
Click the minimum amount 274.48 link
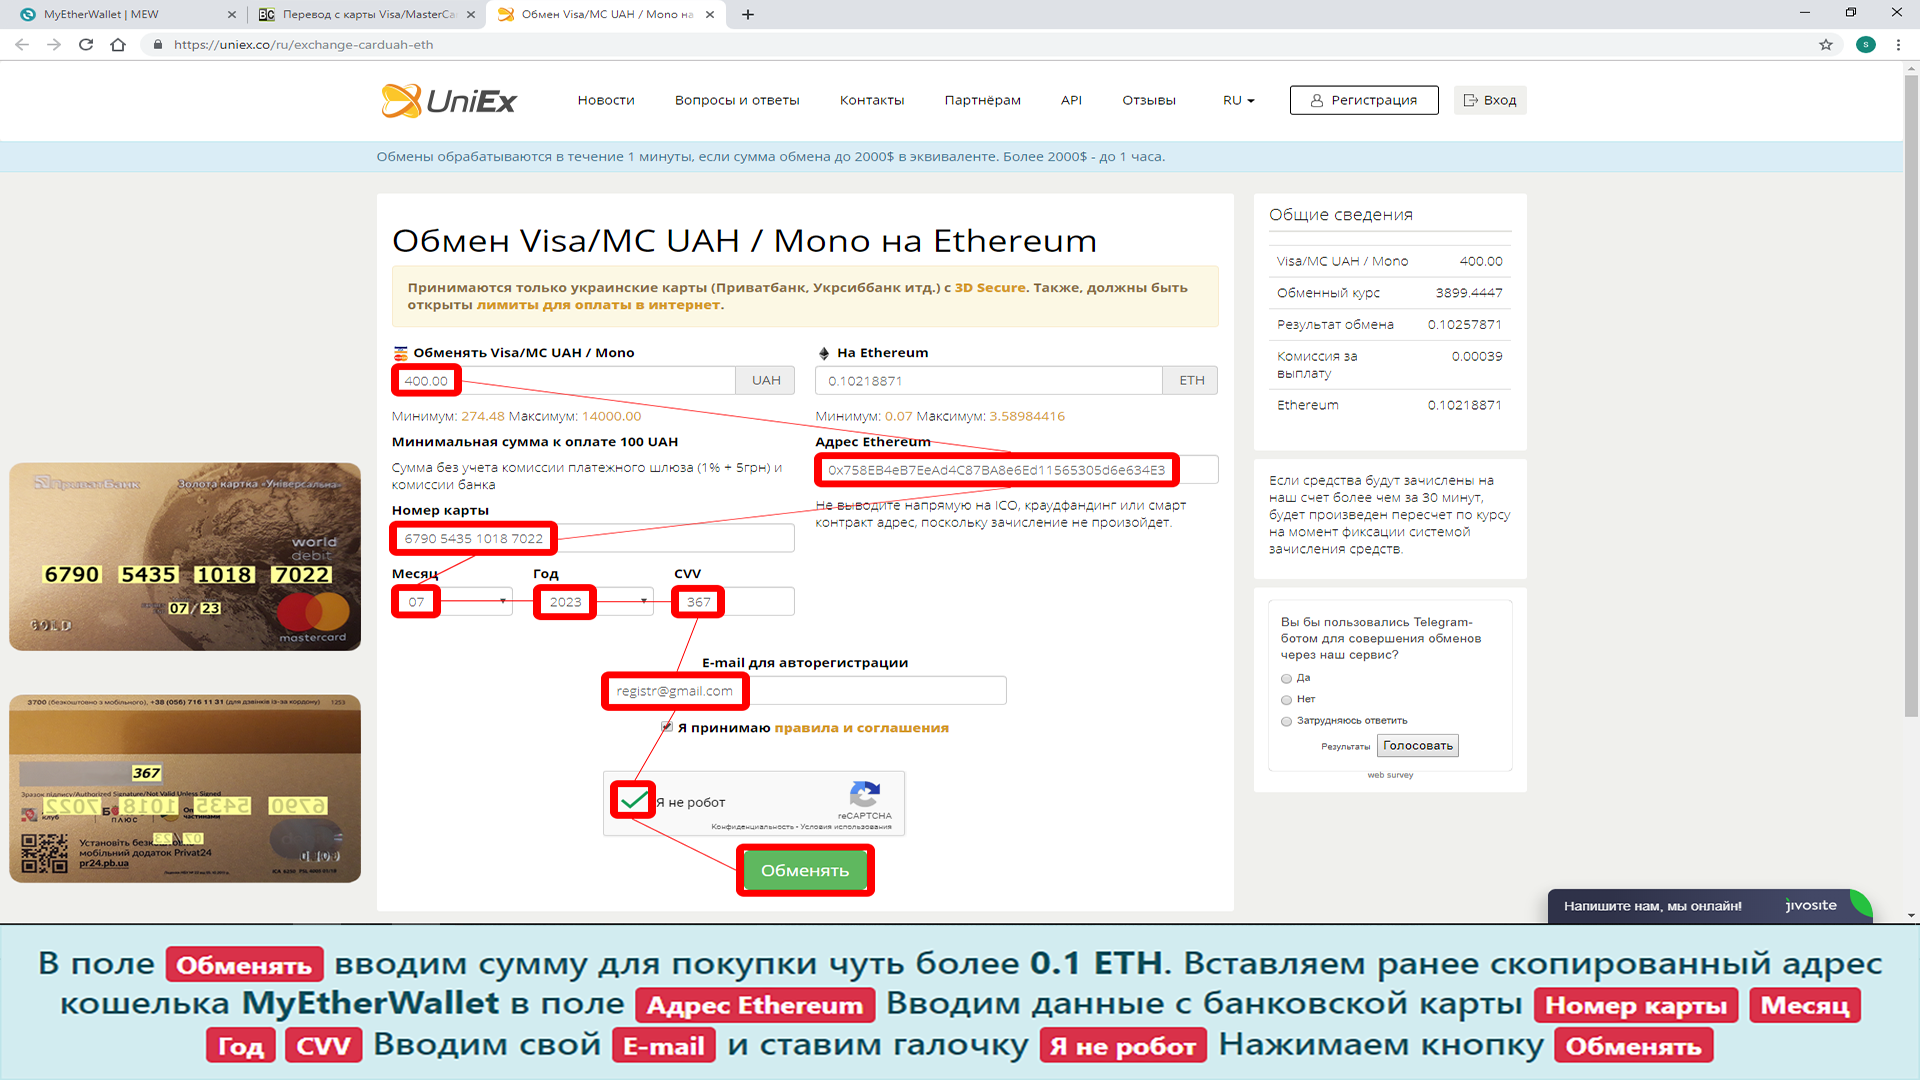[x=483, y=417]
